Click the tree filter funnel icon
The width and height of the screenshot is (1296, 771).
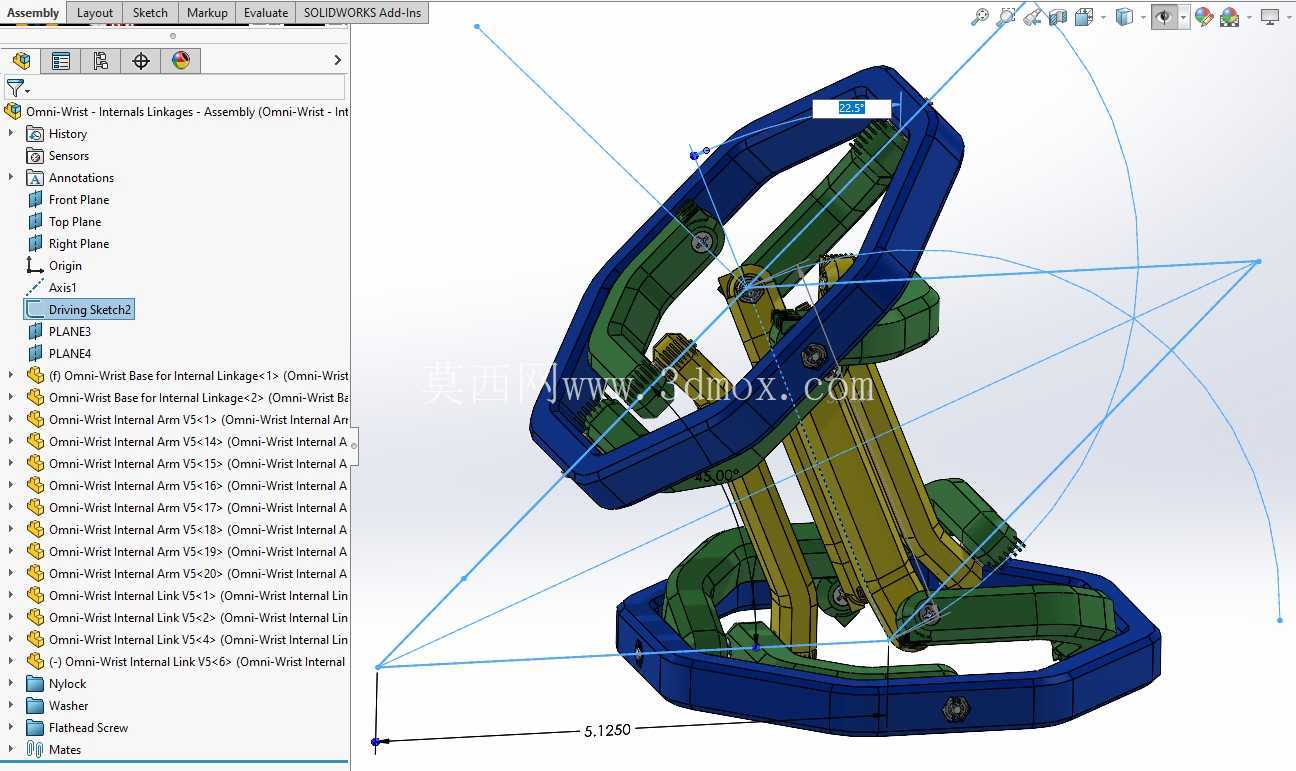[x=15, y=88]
